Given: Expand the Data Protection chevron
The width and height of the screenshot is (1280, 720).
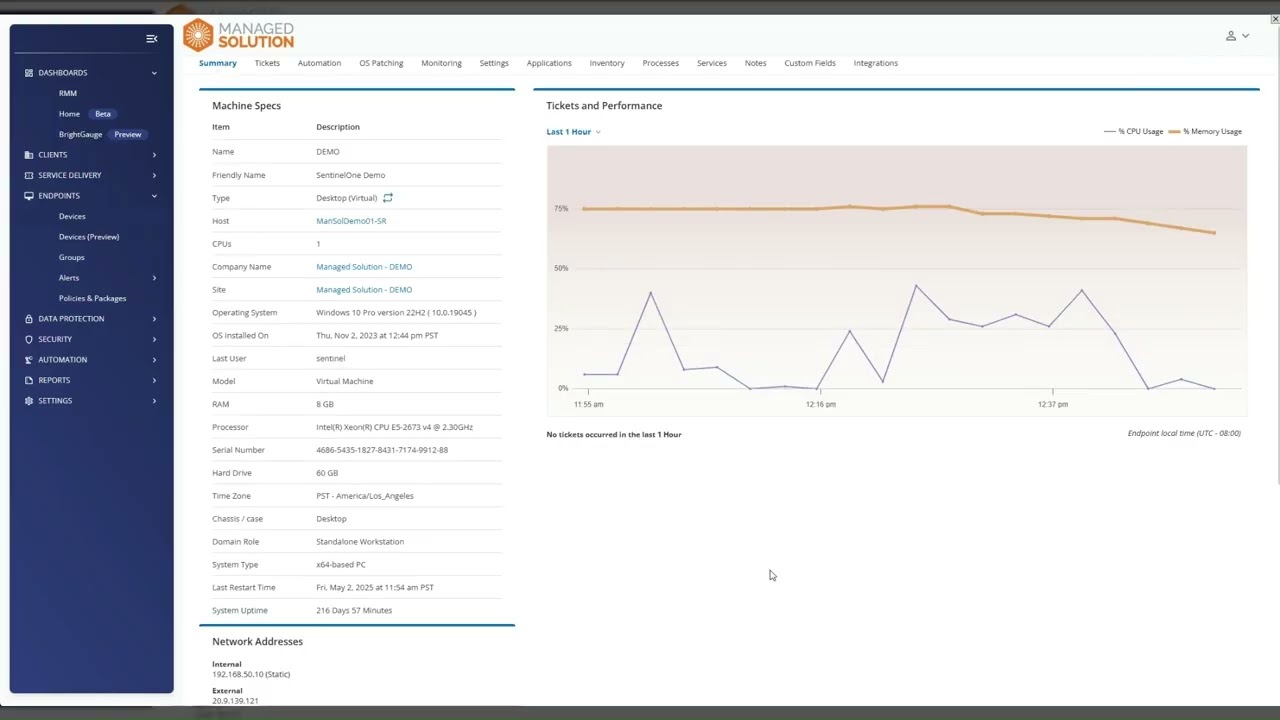Looking at the screenshot, I should [x=154, y=319].
